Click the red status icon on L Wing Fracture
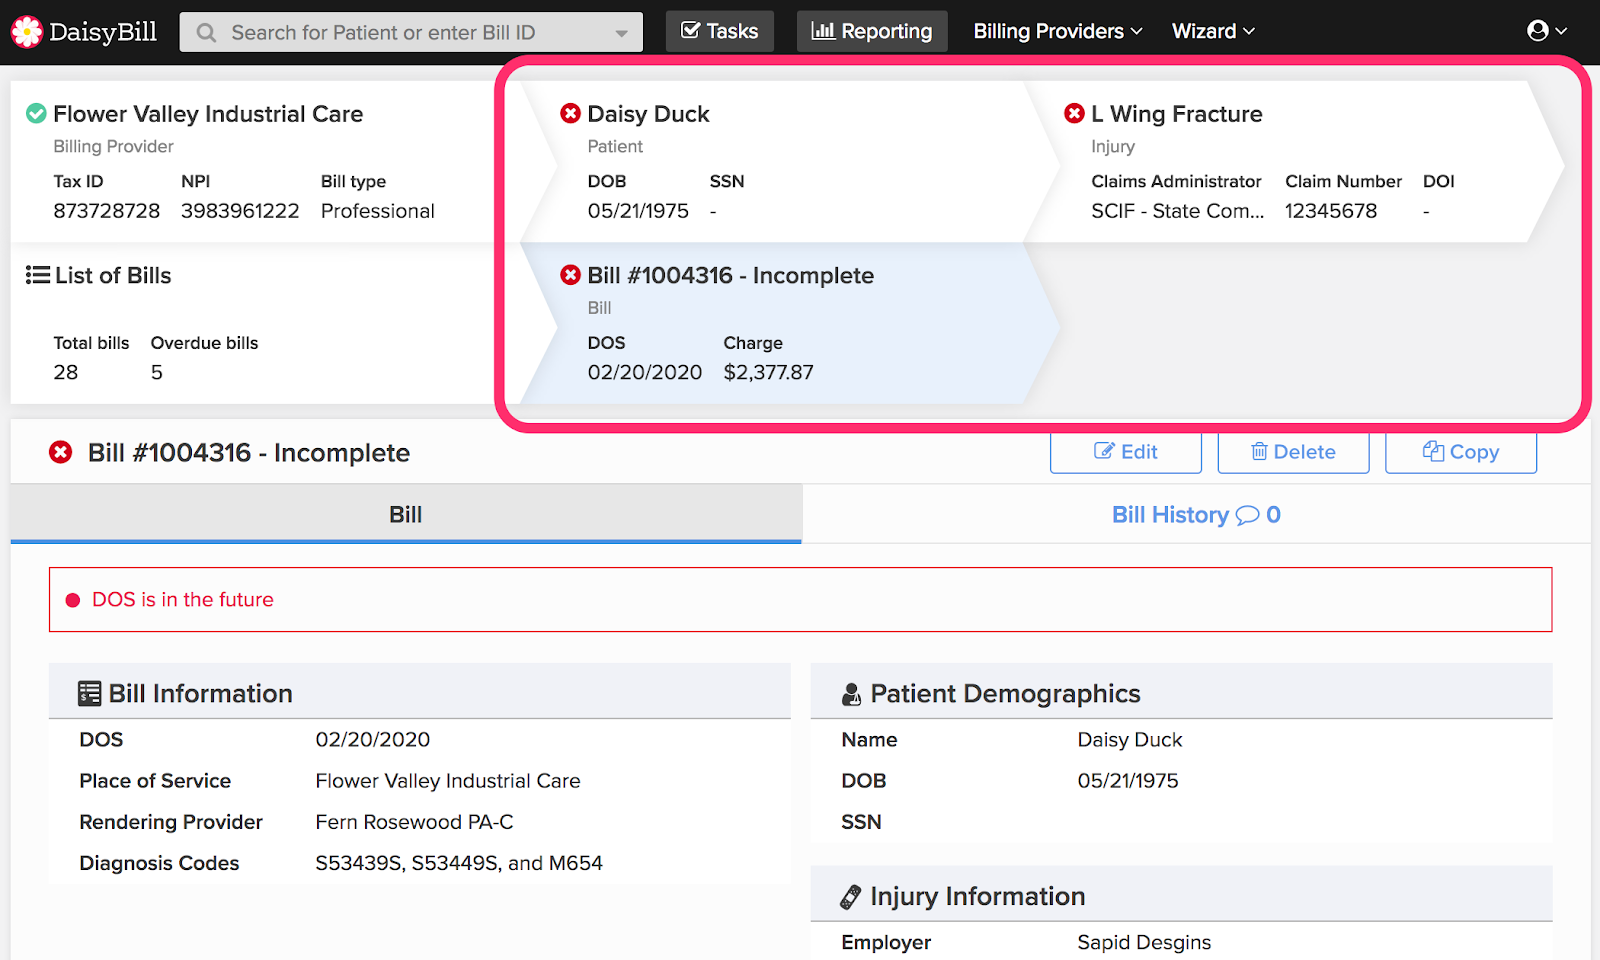1600x960 pixels. (x=1075, y=113)
